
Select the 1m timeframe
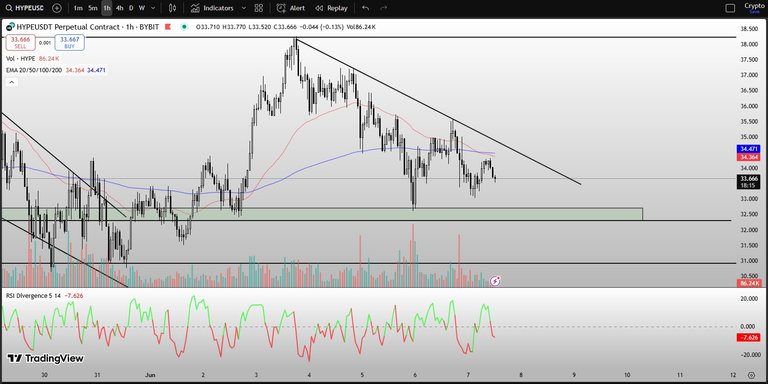coord(78,8)
